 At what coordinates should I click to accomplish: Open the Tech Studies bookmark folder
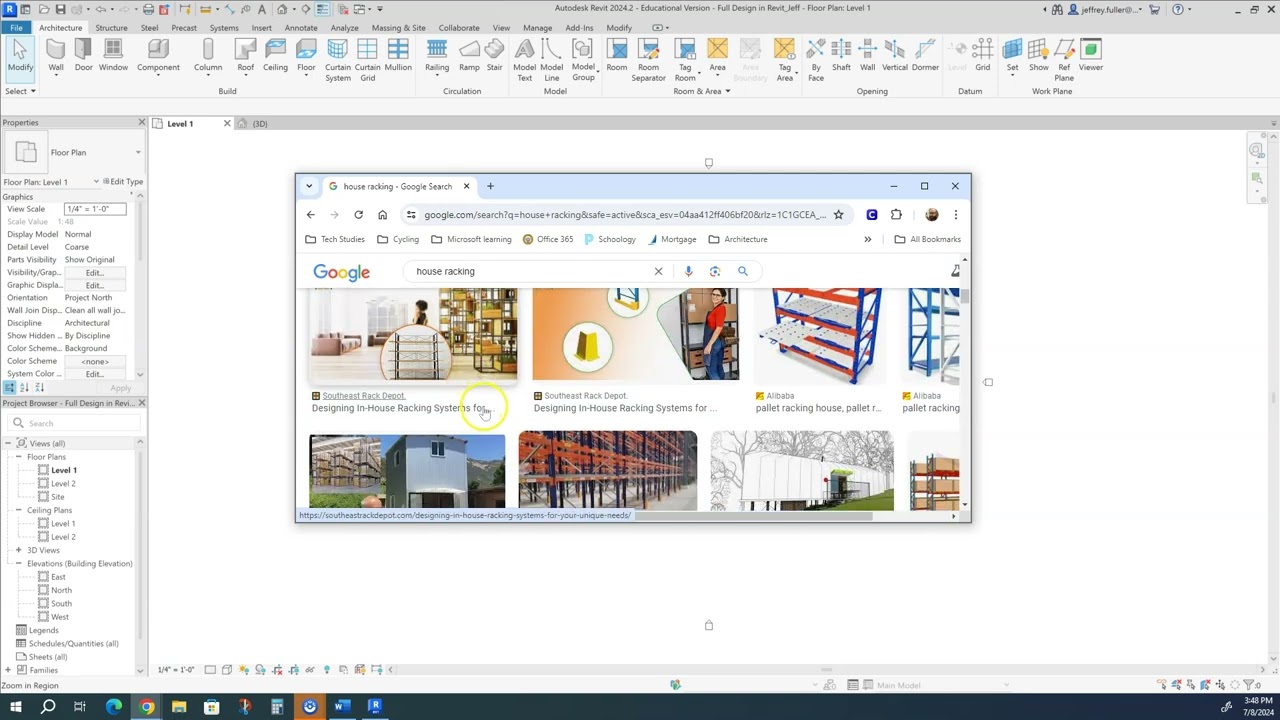tap(335, 239)
